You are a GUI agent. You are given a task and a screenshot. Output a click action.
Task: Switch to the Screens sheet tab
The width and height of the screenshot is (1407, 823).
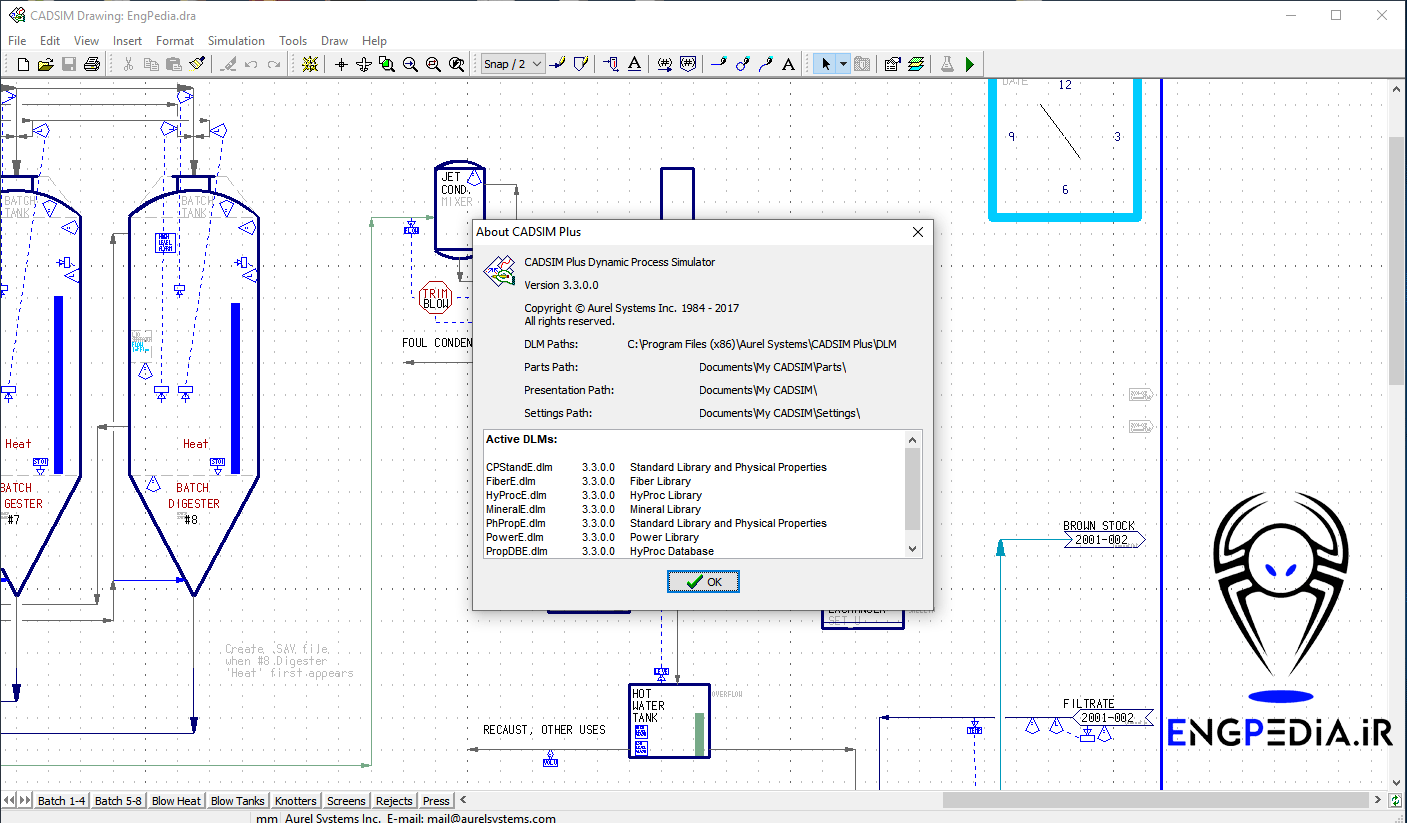[346, 801]
